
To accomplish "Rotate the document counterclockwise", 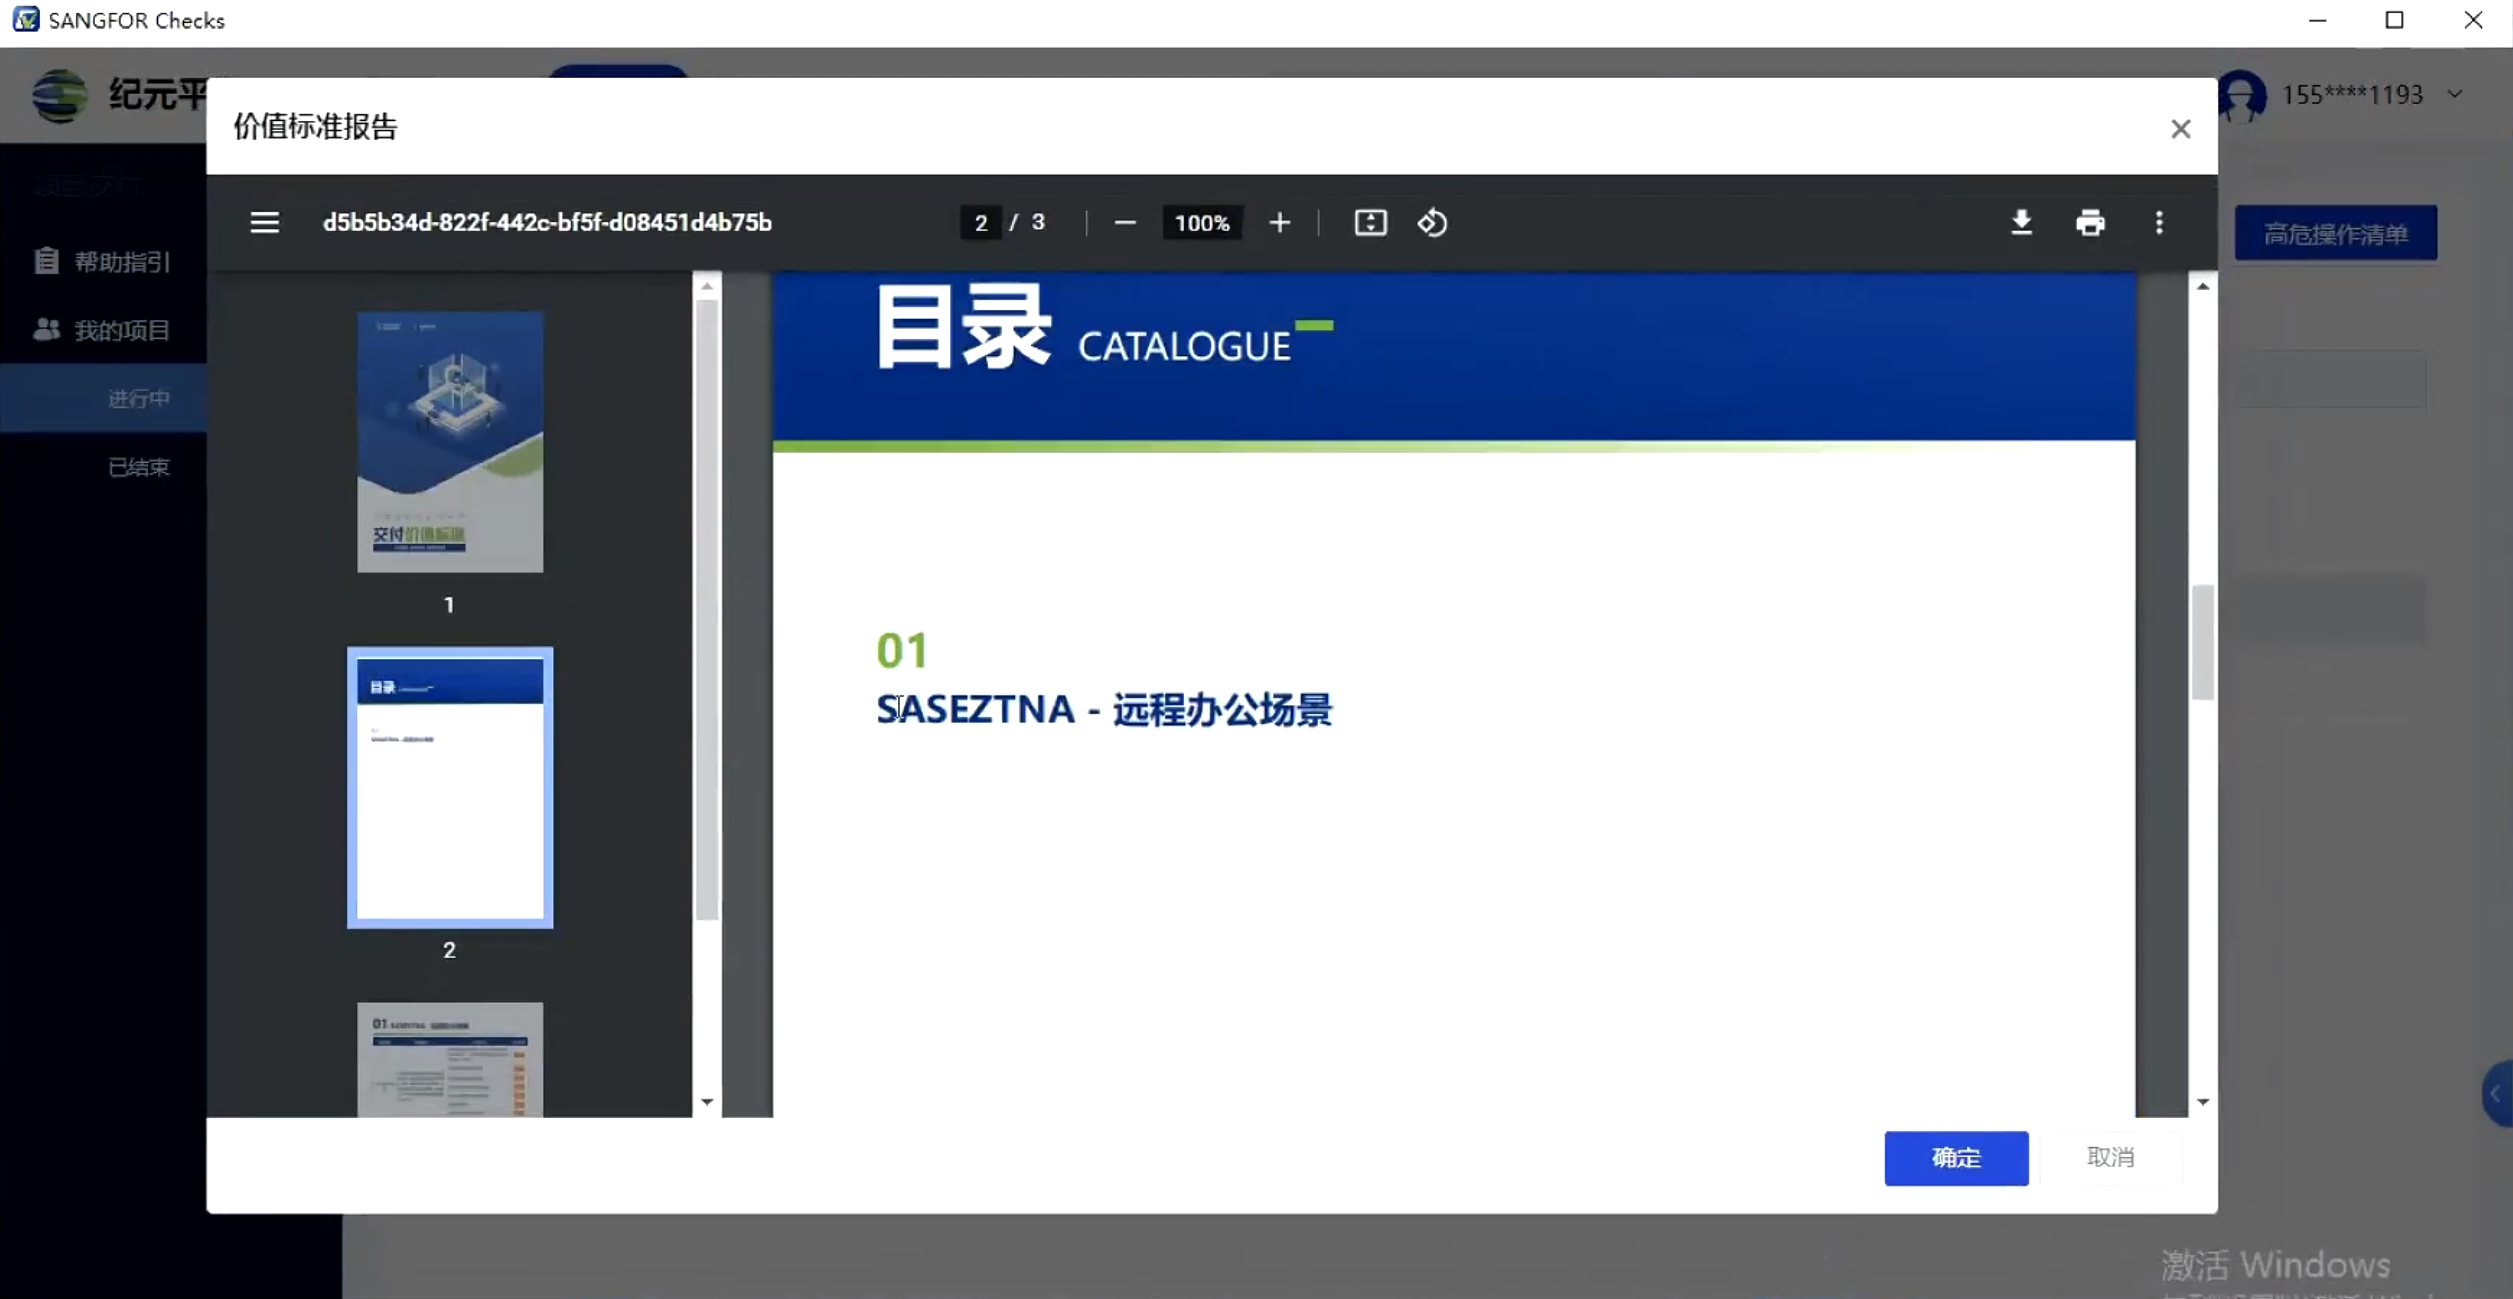I will point(1432,222).
